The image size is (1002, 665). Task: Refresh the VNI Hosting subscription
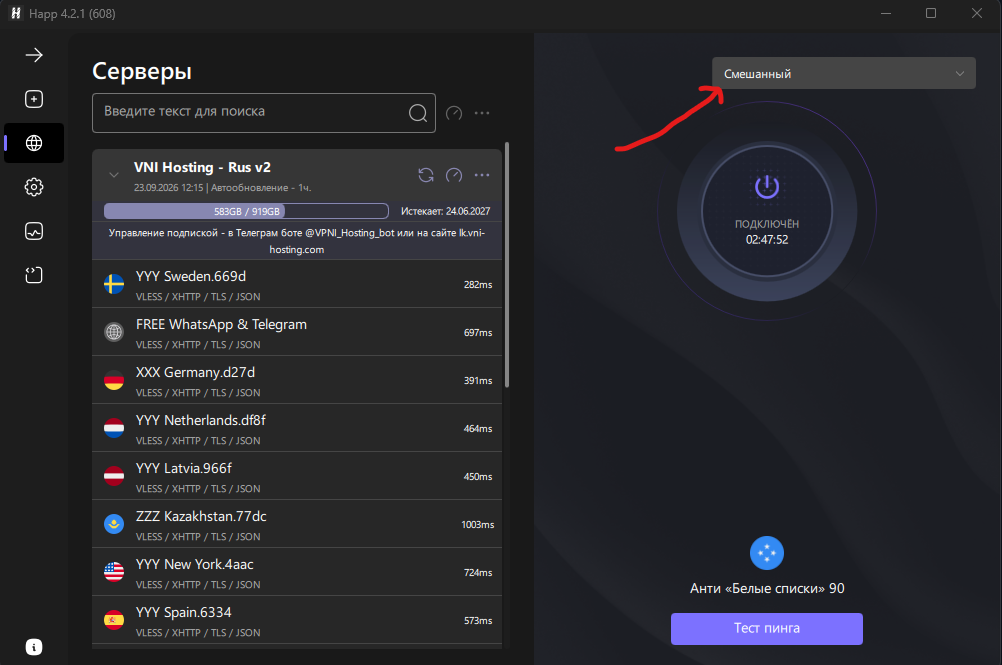tap(426, 175)
